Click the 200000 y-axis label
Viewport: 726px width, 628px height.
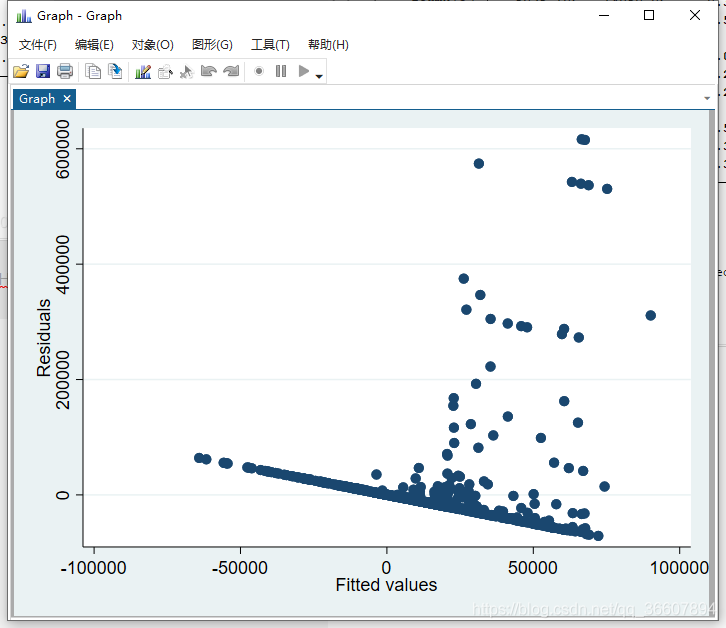(62, 380)
